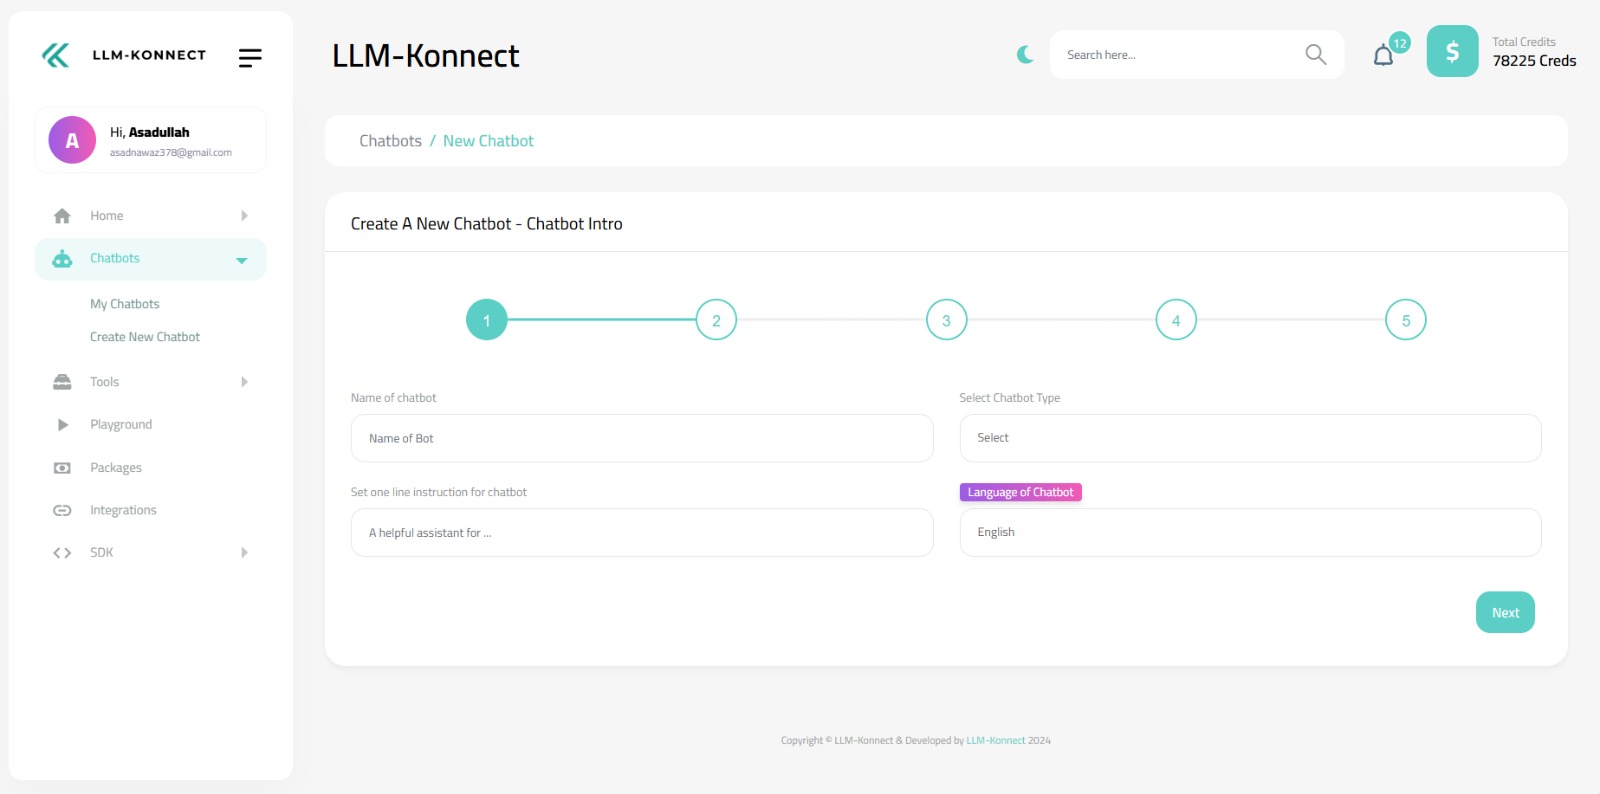Open the Language of Chatbot dropdown
Viewport: 1600px width, 794px height.
(1250, 533)
